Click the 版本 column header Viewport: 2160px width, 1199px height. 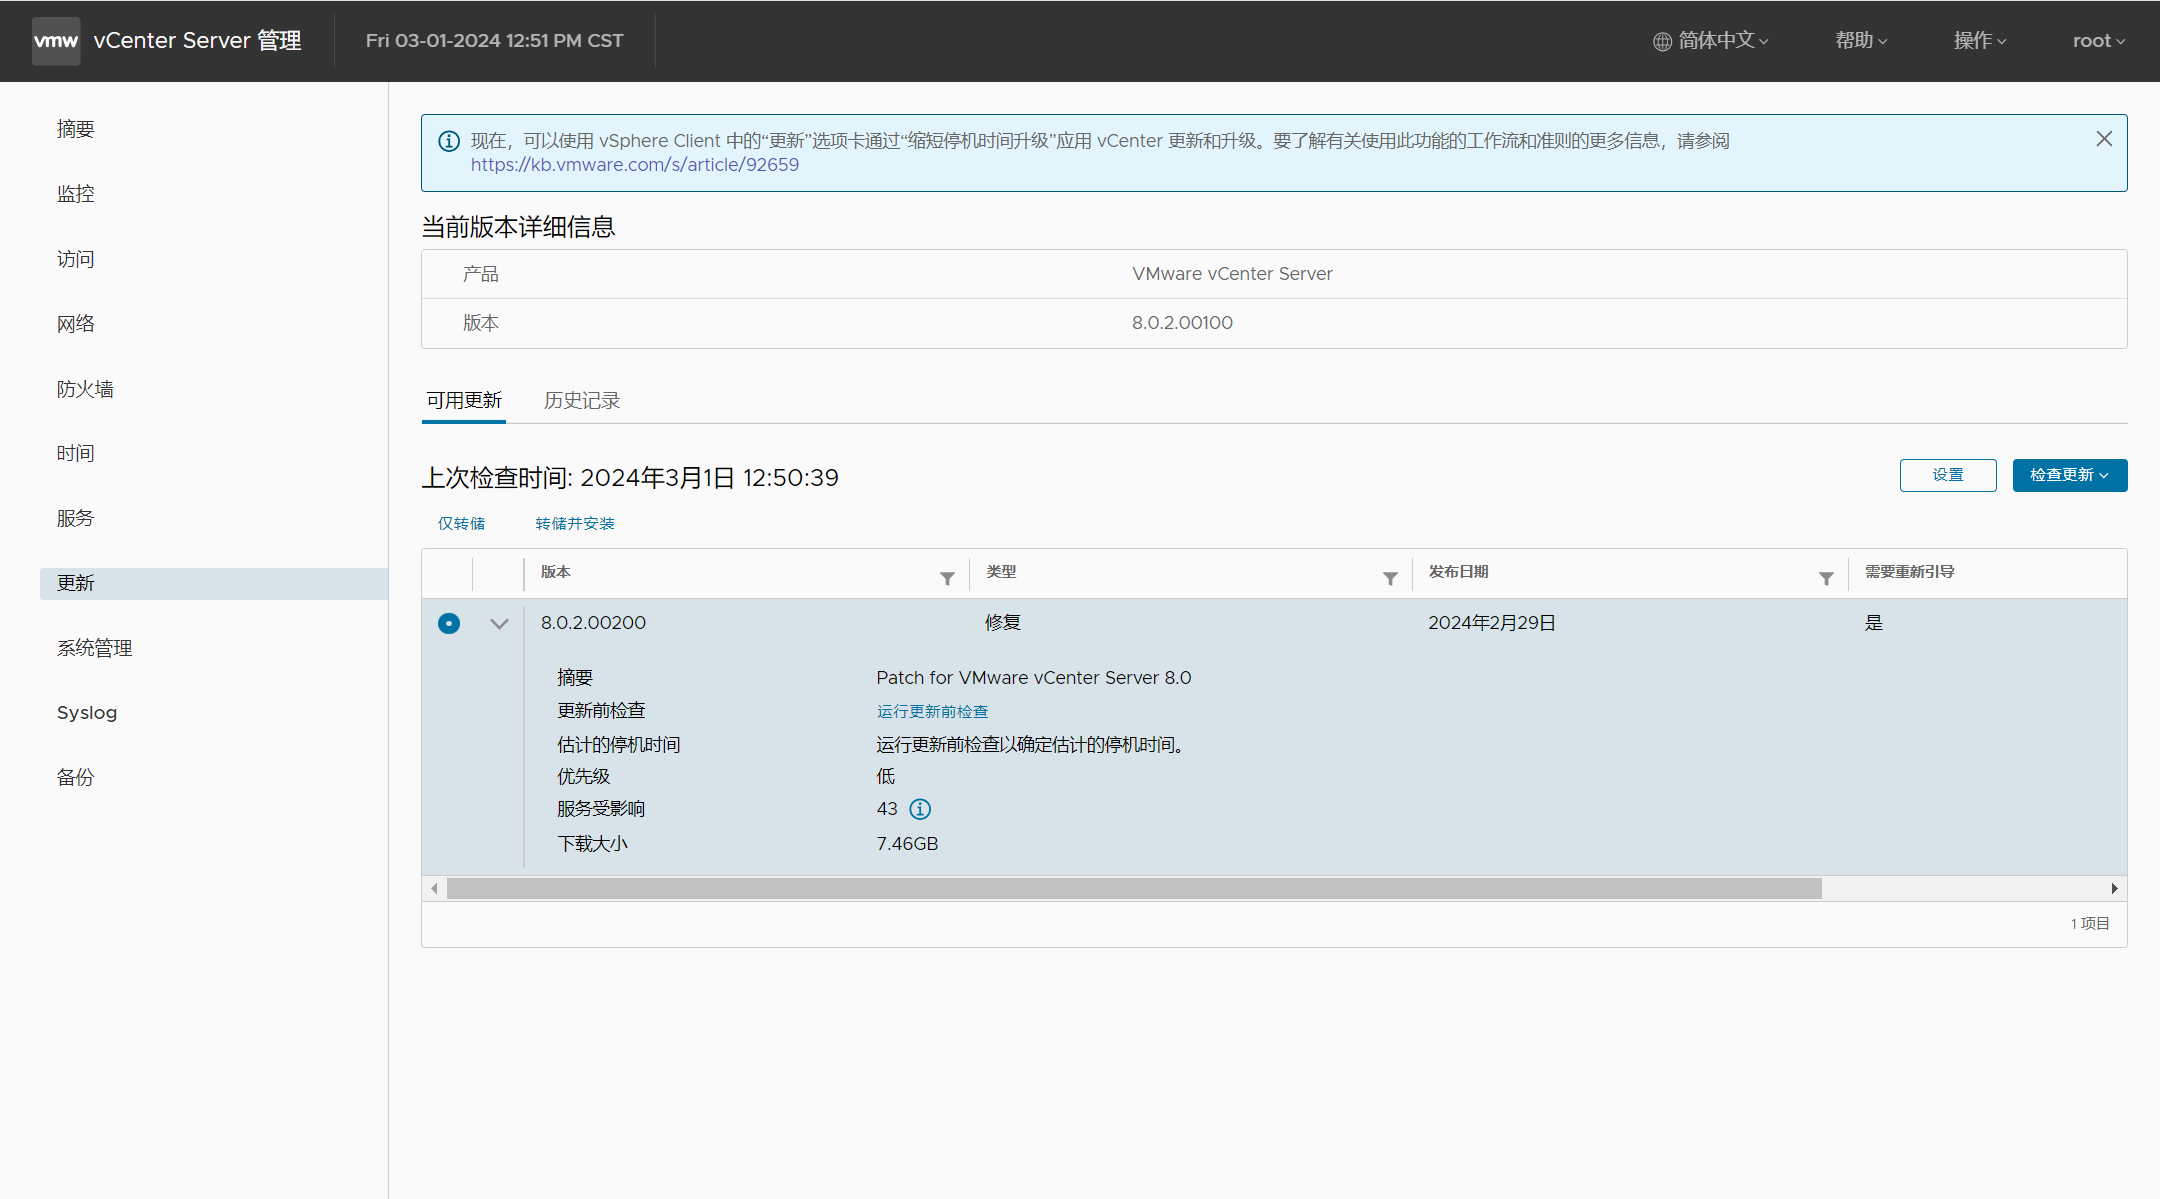click(556, 572)
